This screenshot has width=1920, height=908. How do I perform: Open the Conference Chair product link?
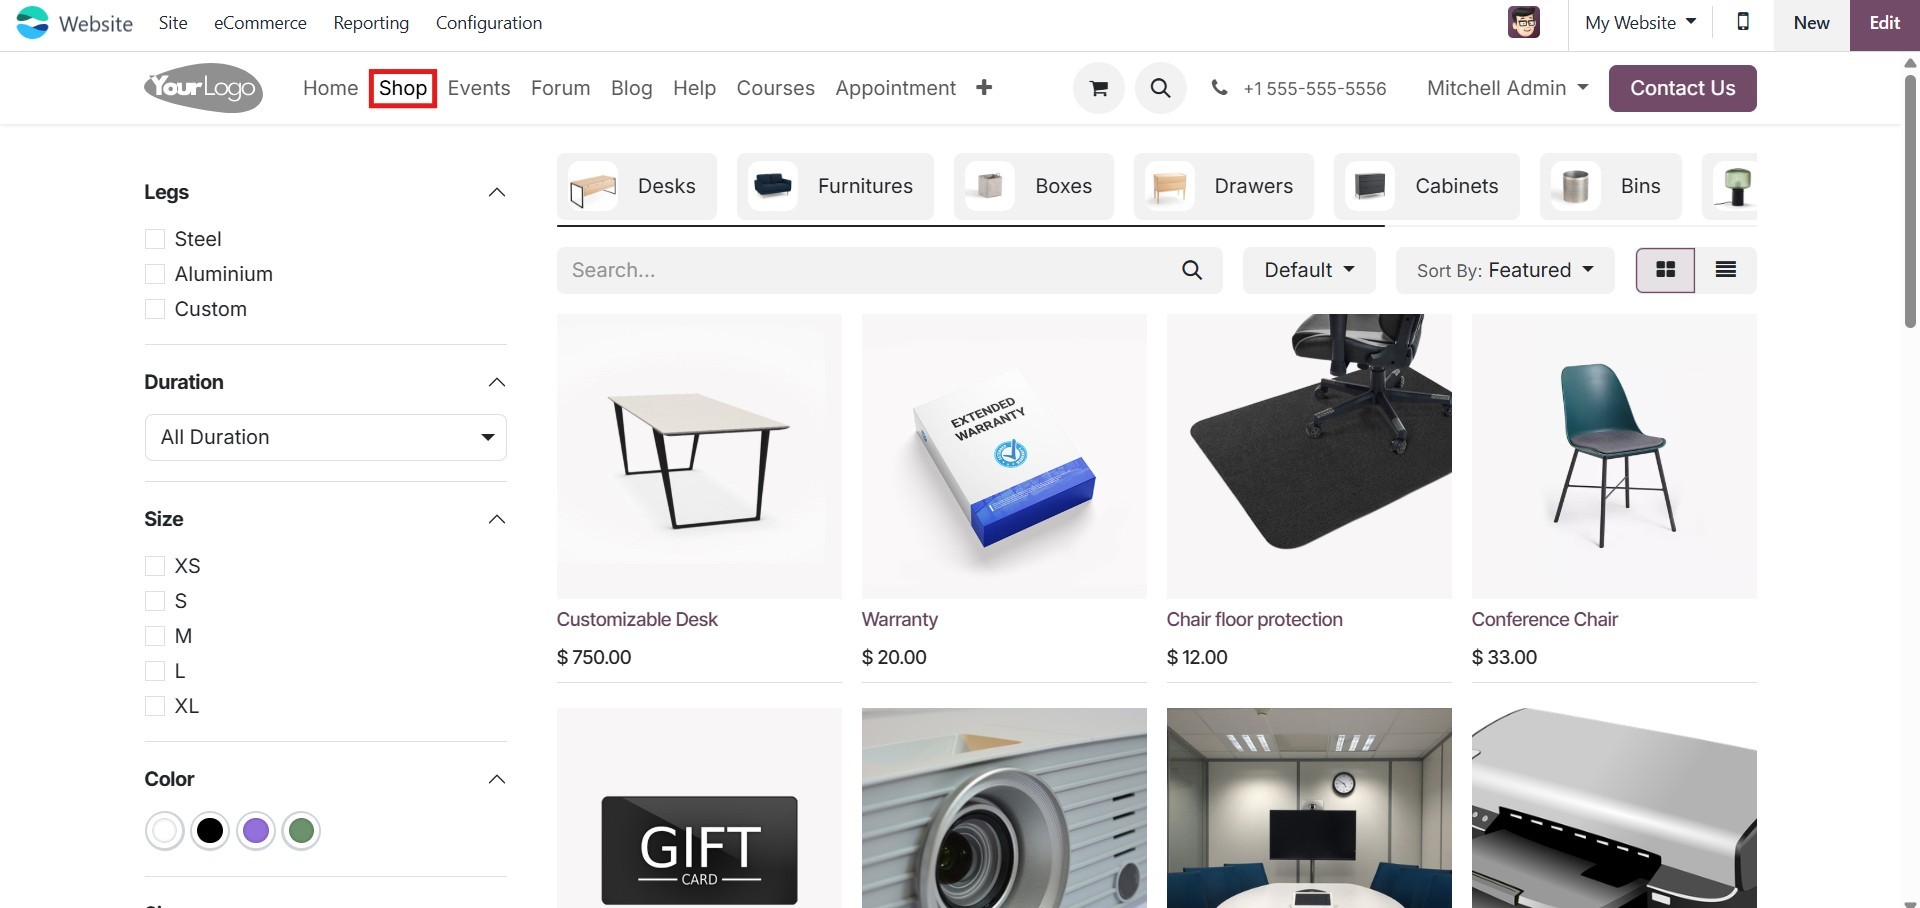(x=1544, y=619)
